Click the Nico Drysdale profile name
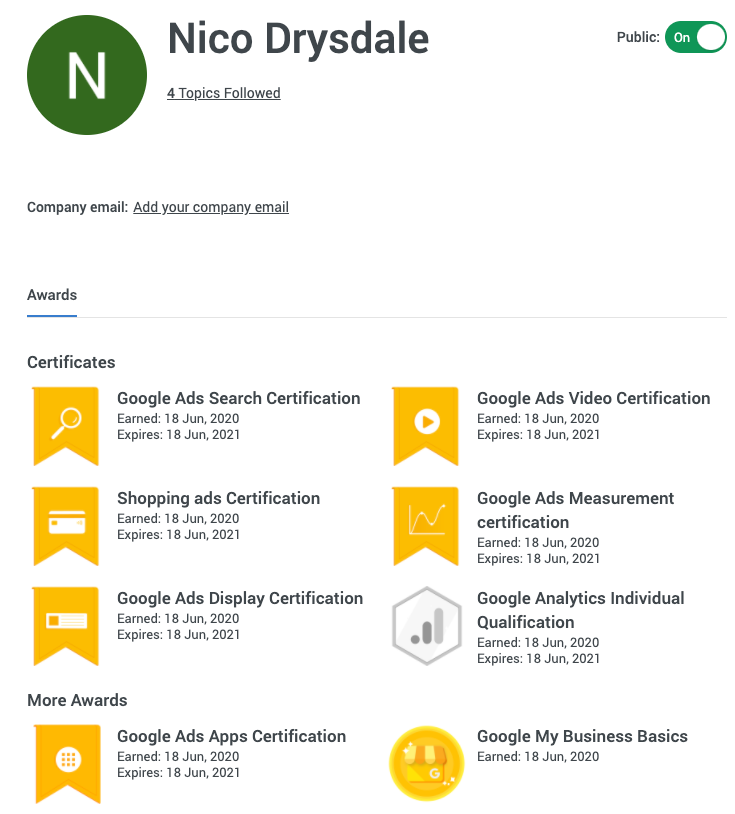This screenshot has height=814, width=735. point(298,39)
